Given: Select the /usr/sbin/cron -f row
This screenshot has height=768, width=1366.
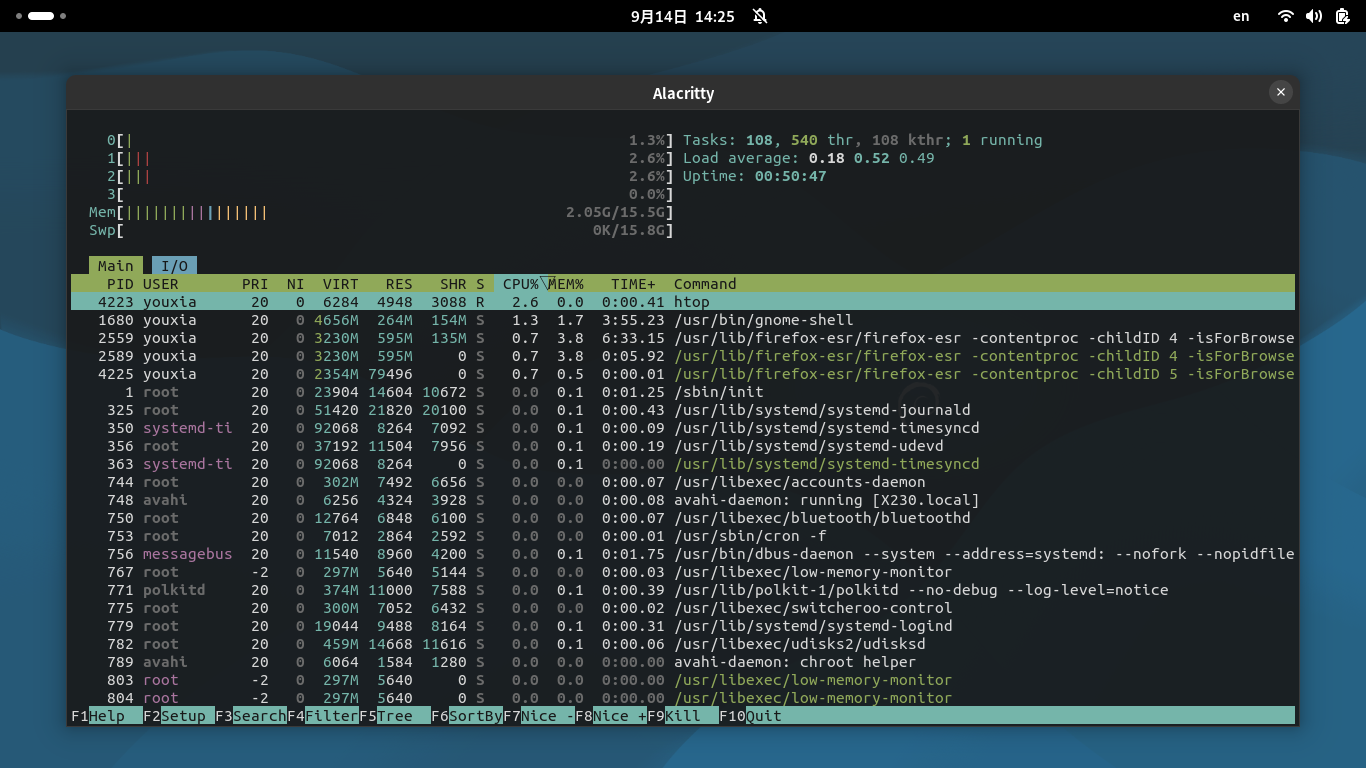Looking at the screenshot, I should [683, 536].
